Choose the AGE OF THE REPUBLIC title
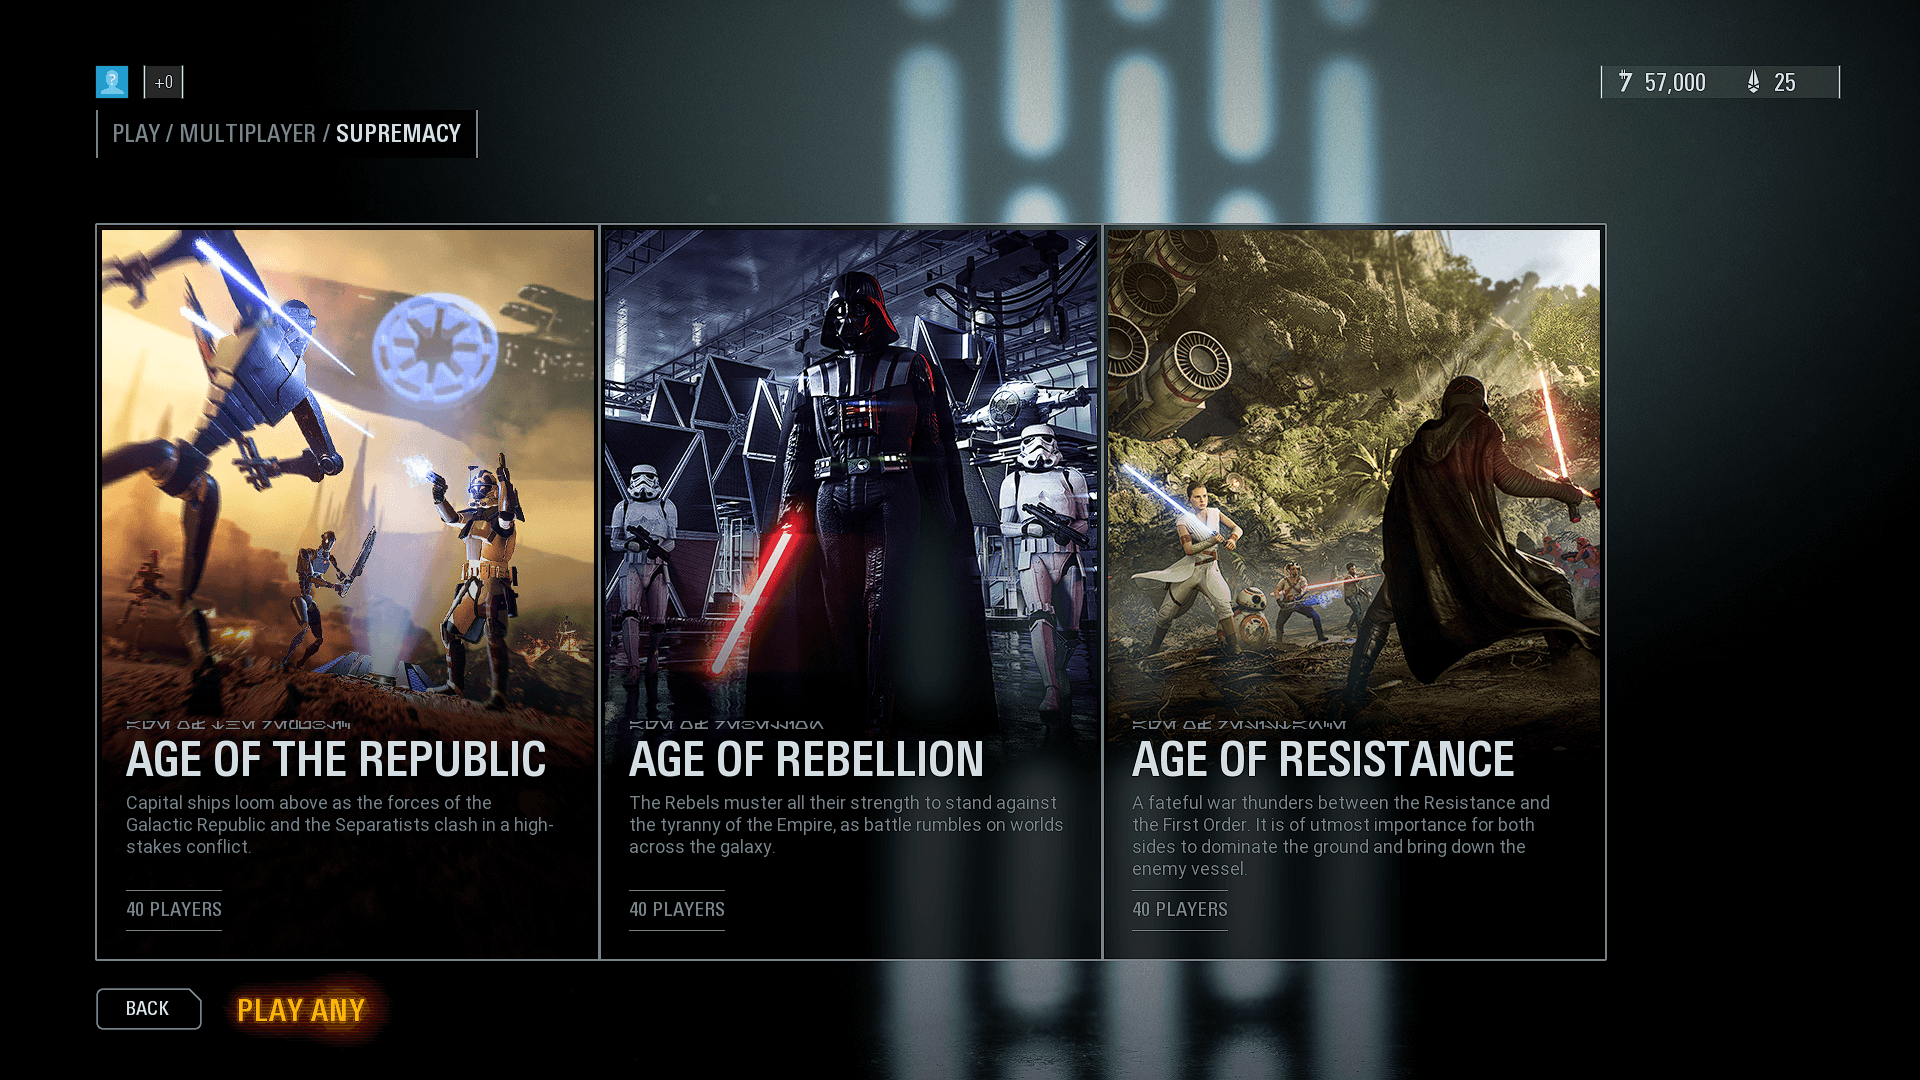Image resolution: width=1920 pixels, height=1080 pixels. pyautogui.click(x=336, y=760)
